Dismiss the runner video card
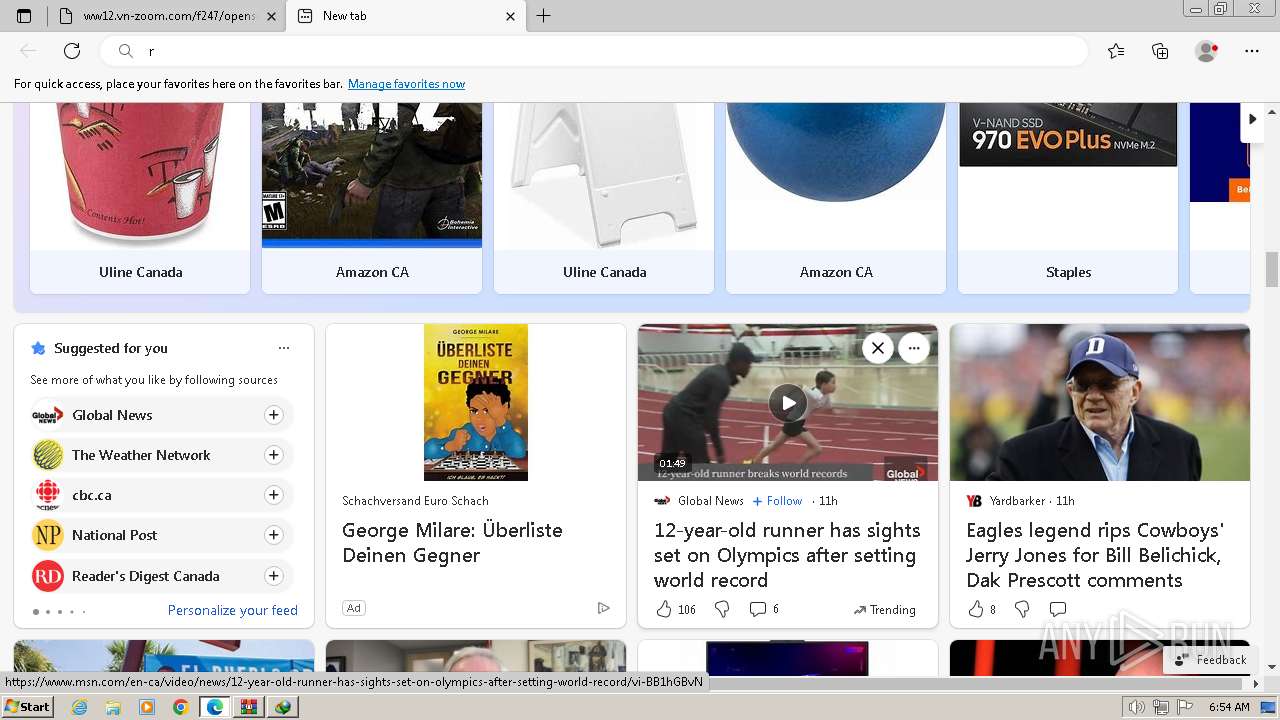 [x=877, y=348]
